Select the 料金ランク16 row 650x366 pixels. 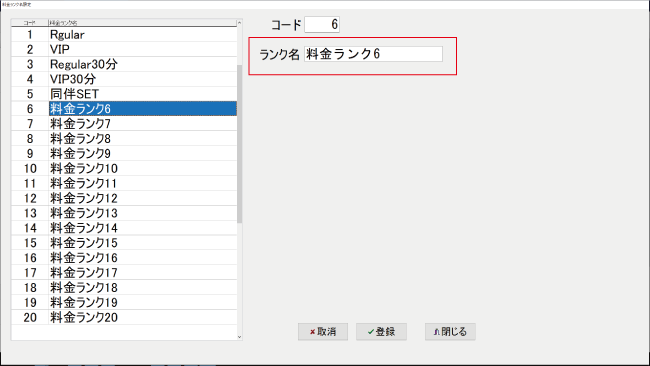(x=124, y=258)
